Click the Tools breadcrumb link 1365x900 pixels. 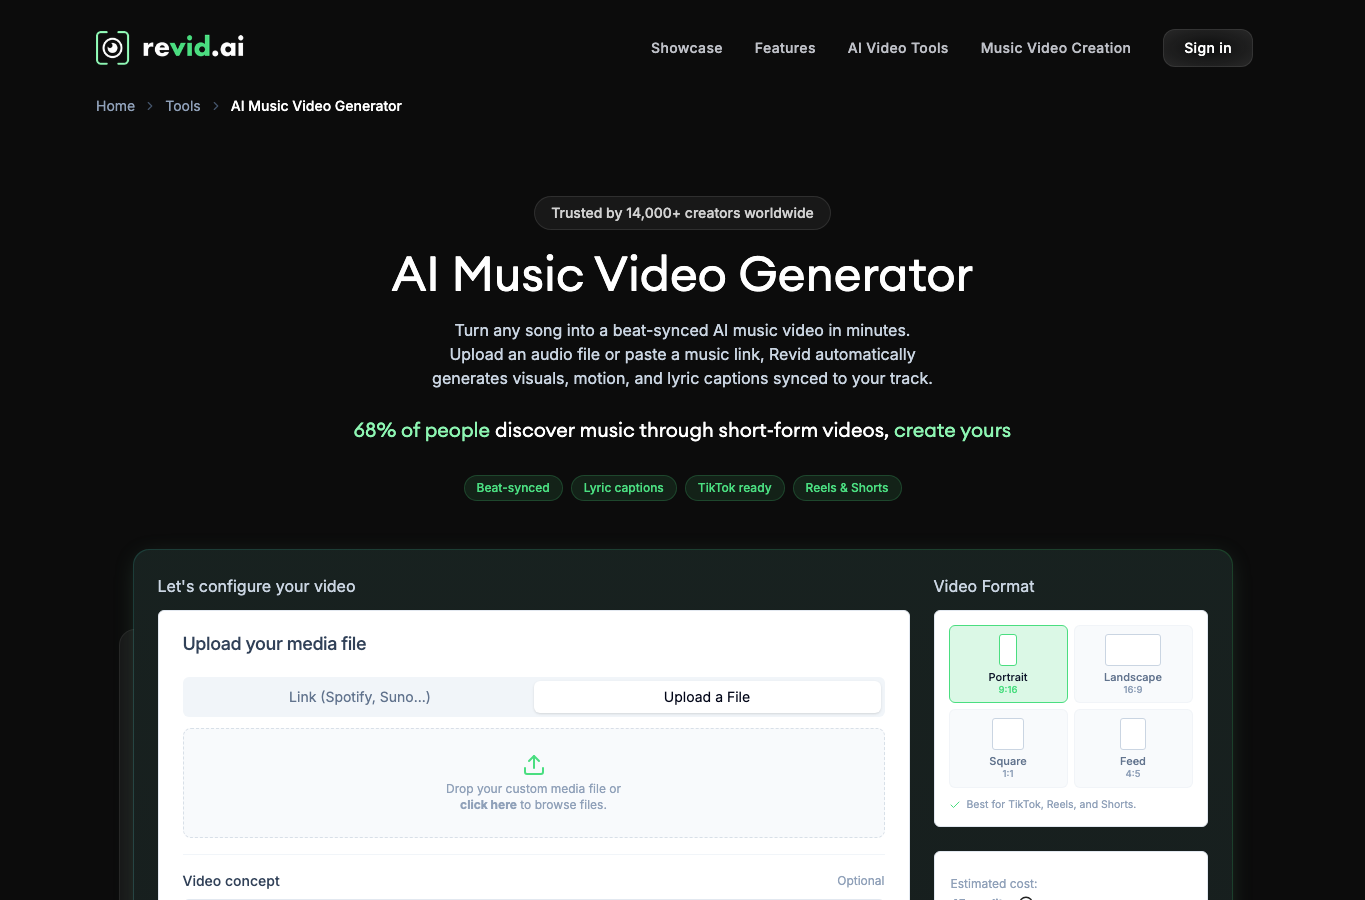pyautogui.click(x=183, y=106)
